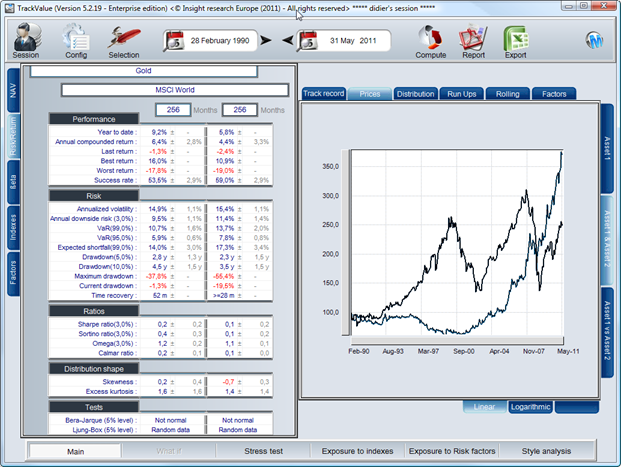Switch to the Indexes side tab
The height and width of the screenshot is (467, 621).
pyautogui.click(x=13, y=227)
